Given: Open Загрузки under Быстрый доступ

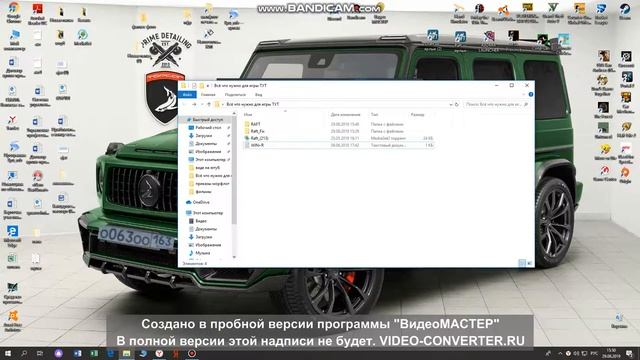Looking at the screenshot, I should [x=203, y=136].
